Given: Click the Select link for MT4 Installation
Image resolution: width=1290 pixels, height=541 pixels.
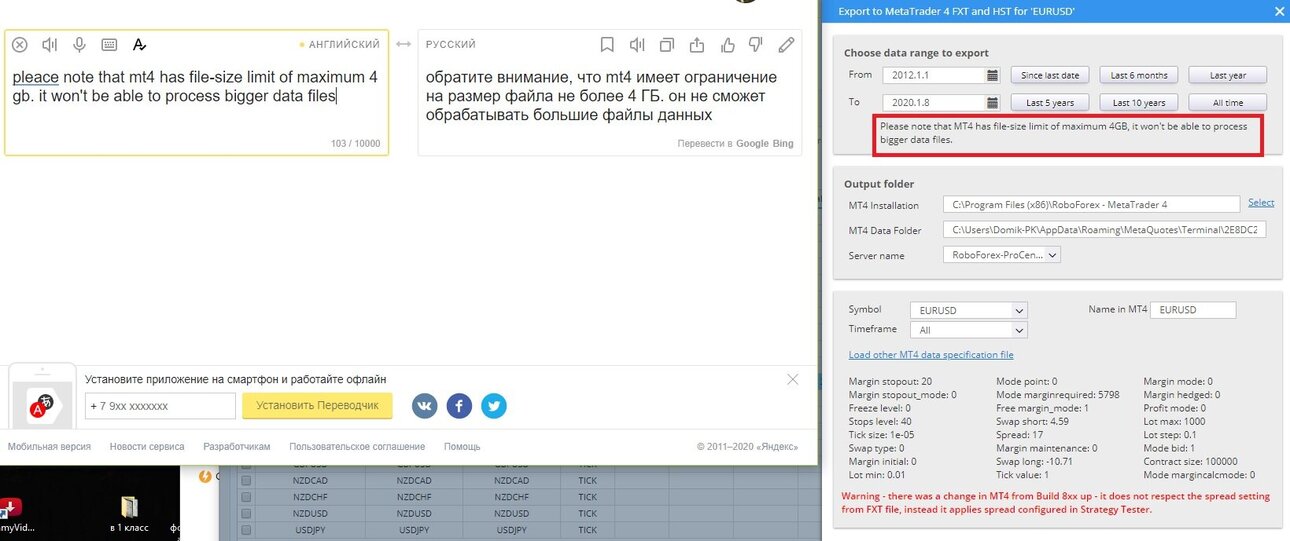Looking at the screenshot, I should 1261,202.
